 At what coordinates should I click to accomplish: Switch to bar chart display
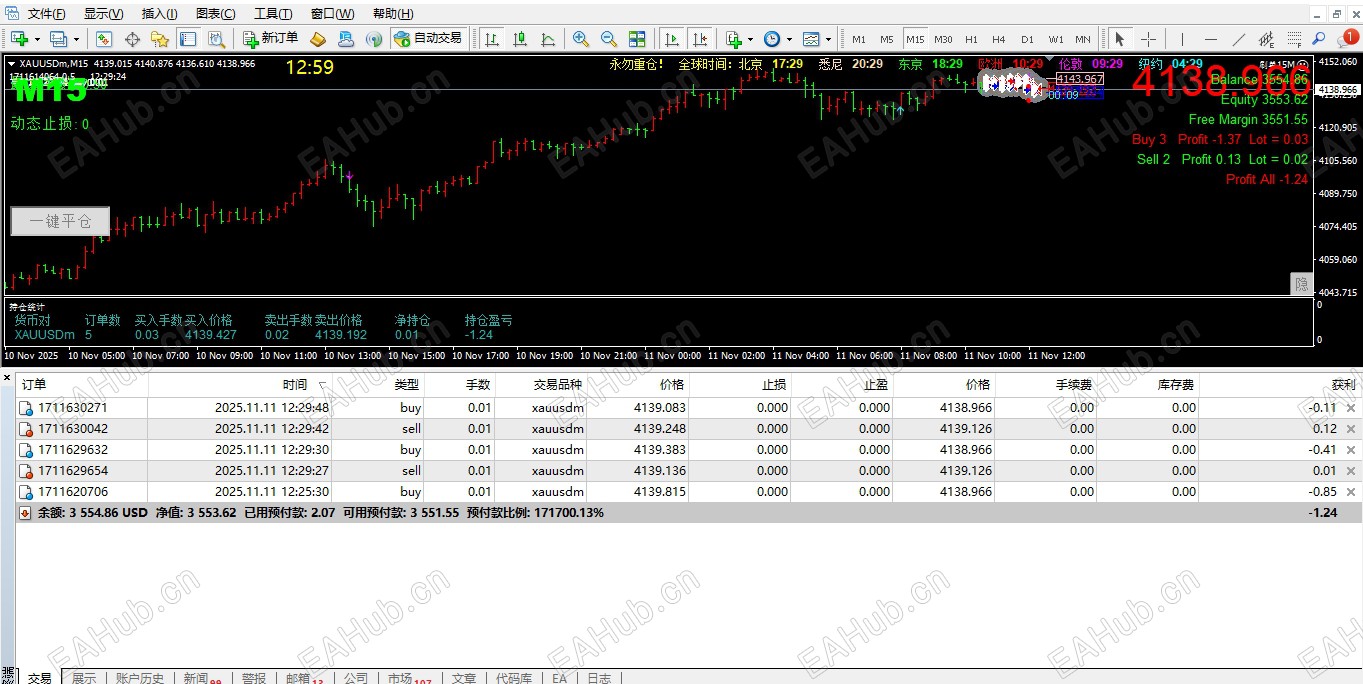(492, 39)
